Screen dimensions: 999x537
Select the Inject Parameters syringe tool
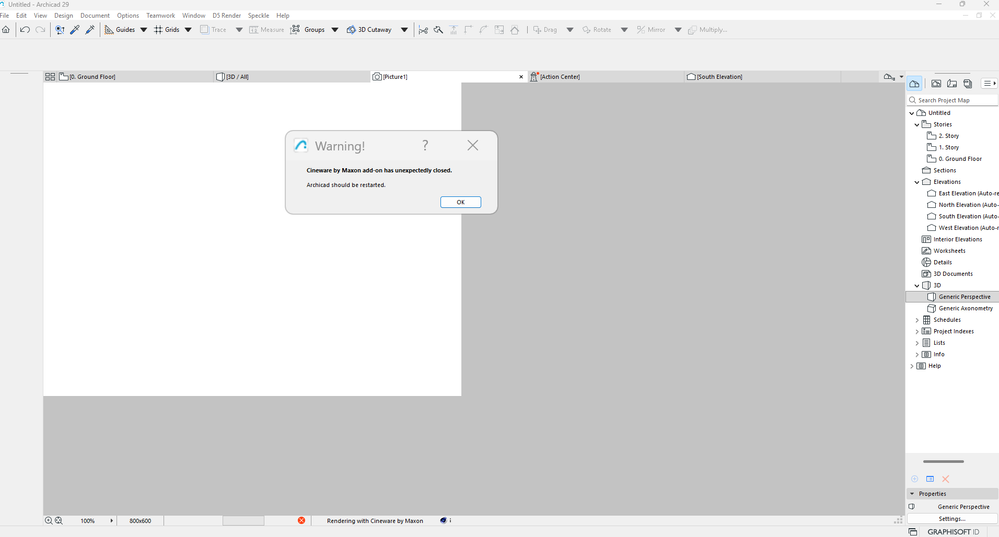[90, 29]
